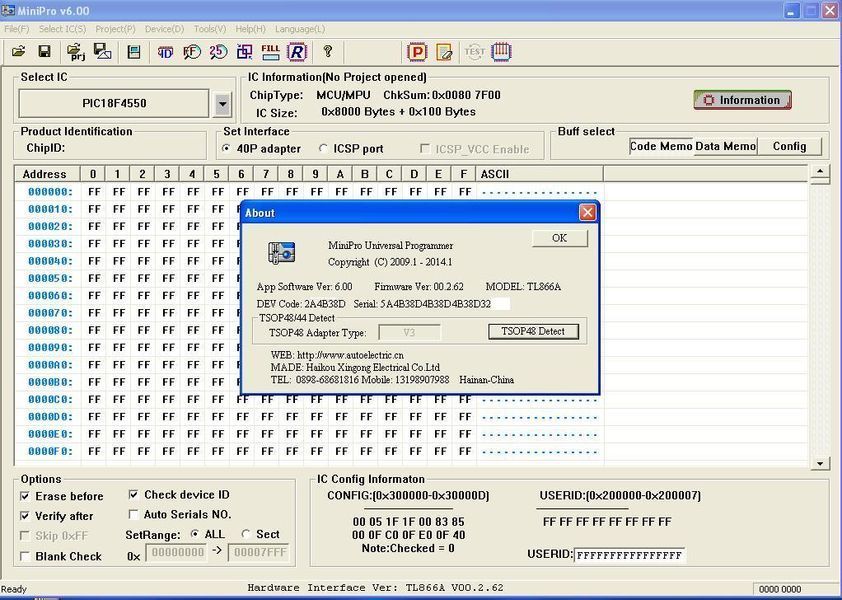This screenshot has width=842, height=600.
Task: Click the Address column header
Action: tap(47, 174)
